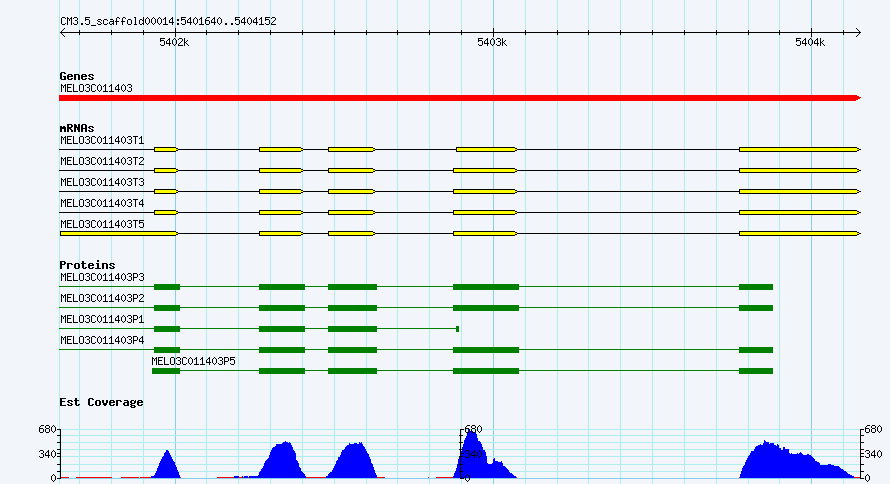The width and height of the screenshot is (890, 484).
Task: Click the 340 value on the right coverage scale
Action: pos(873,454)
